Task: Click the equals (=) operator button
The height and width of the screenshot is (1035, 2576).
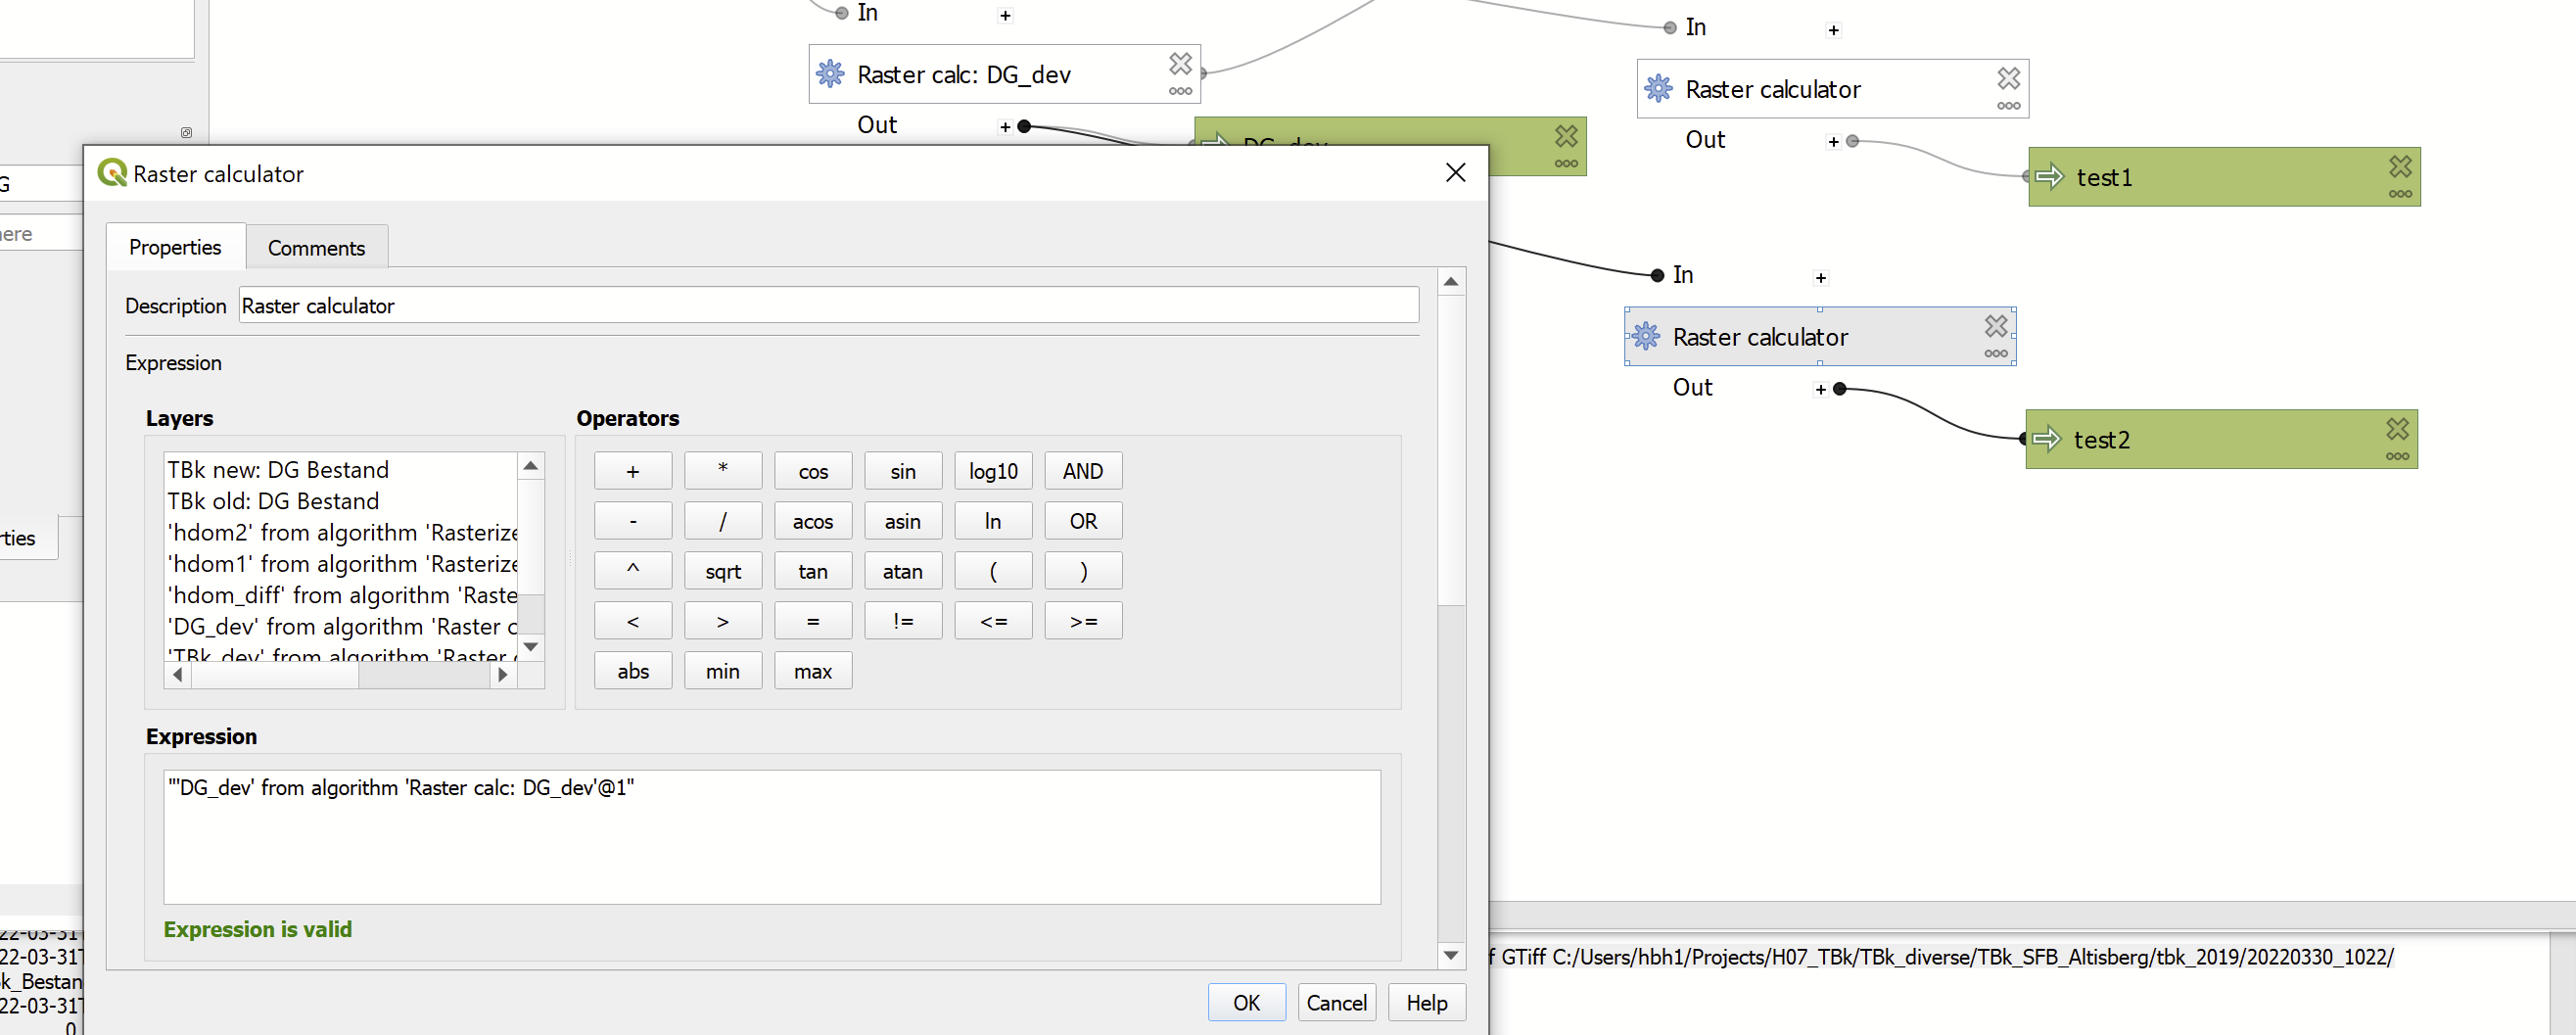Action: [813, 621]
